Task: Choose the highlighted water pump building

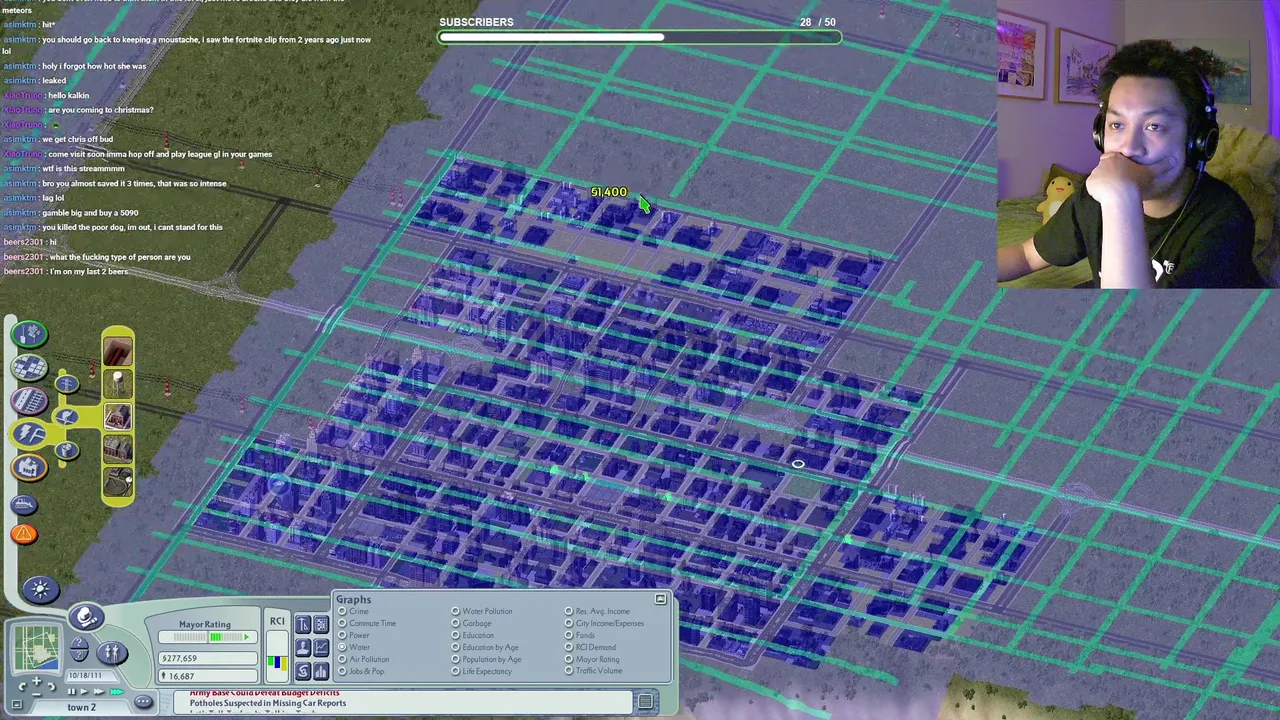Action: coord(118,416)
